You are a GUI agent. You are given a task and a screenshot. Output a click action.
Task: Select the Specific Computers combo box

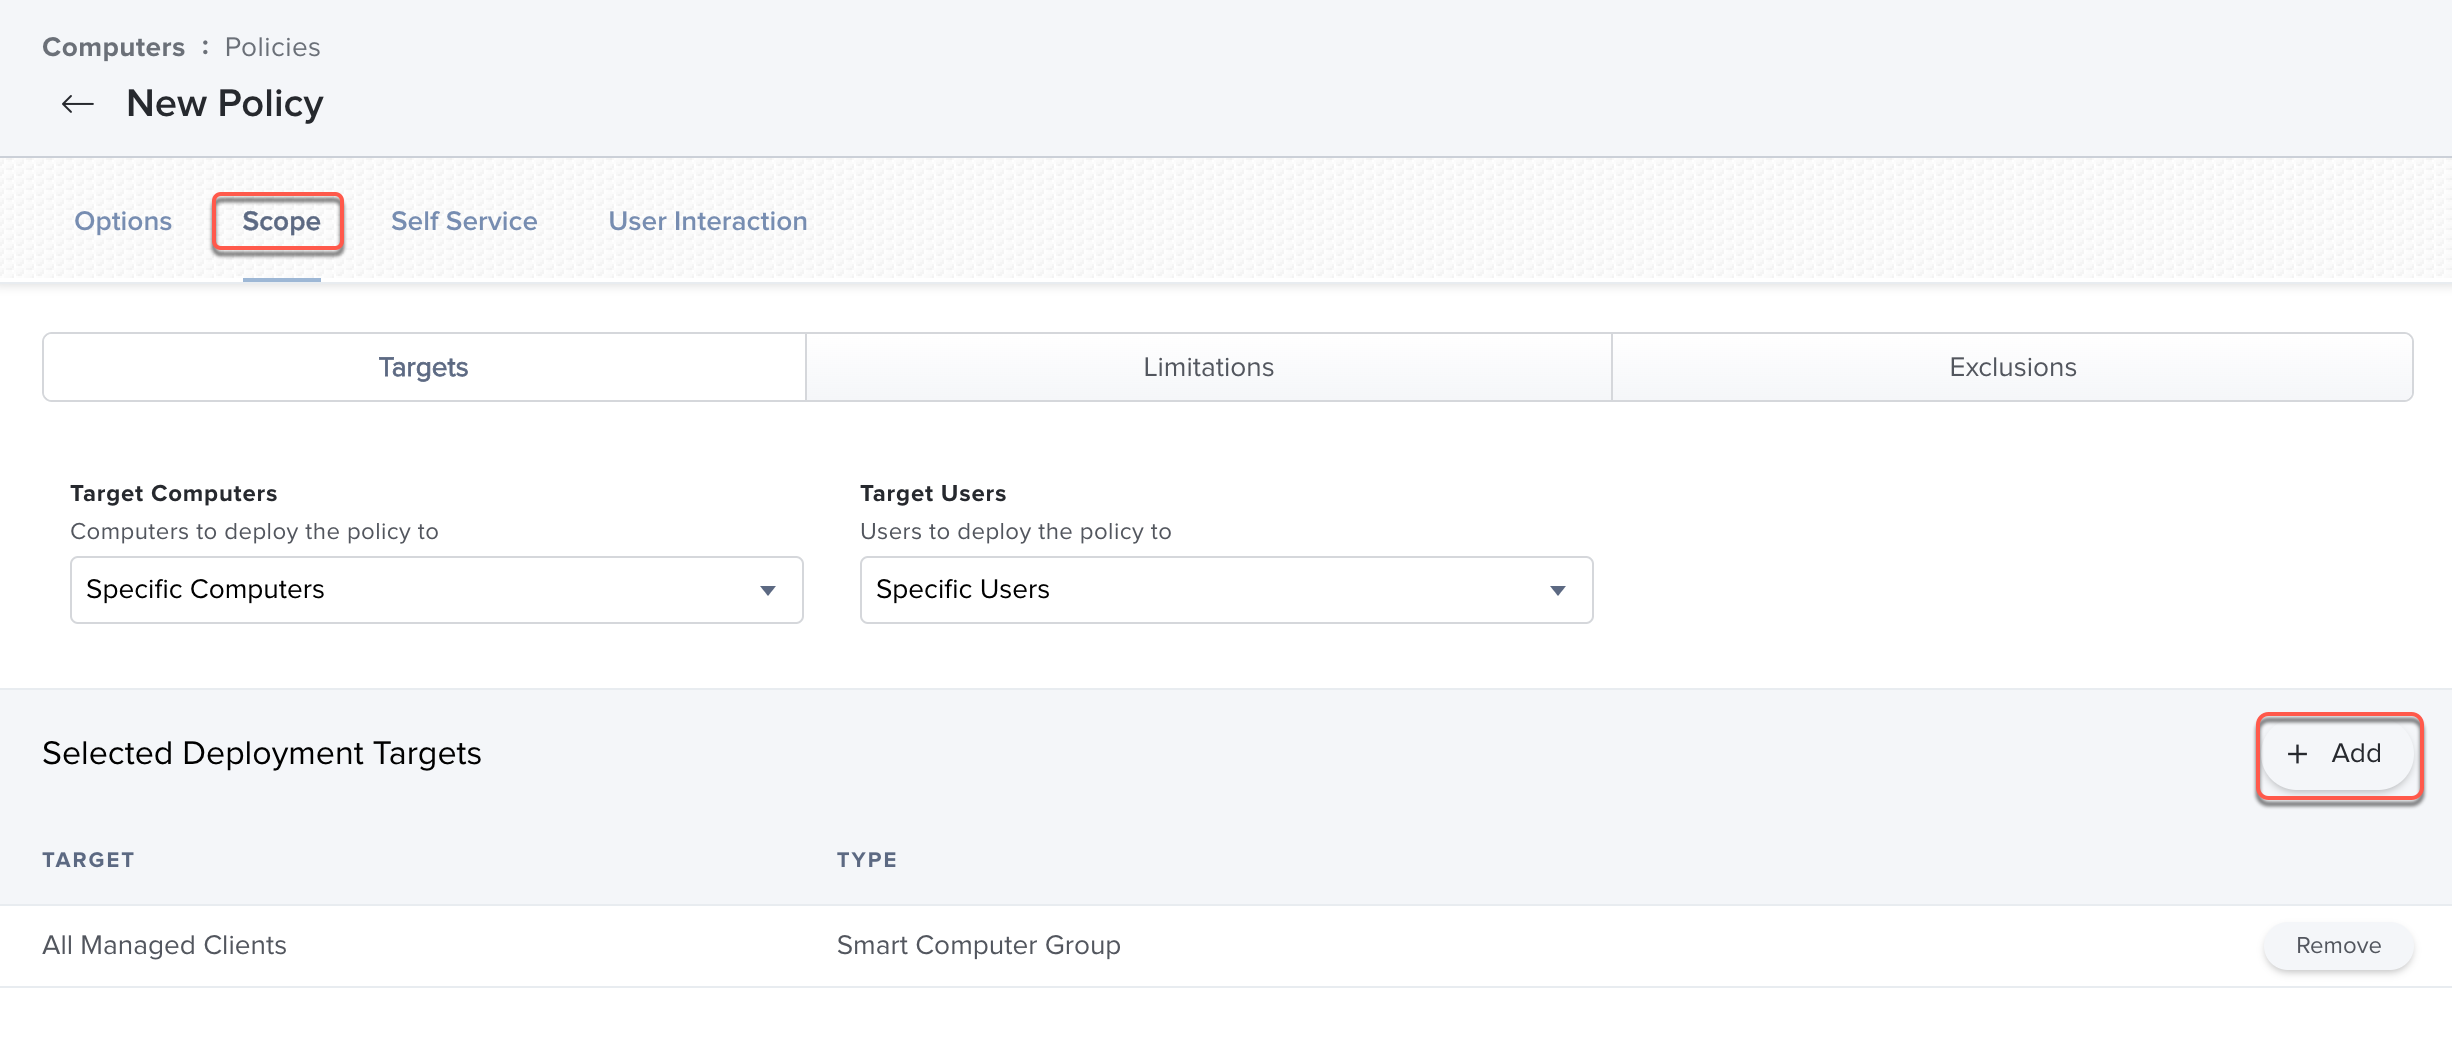point(420,590)
